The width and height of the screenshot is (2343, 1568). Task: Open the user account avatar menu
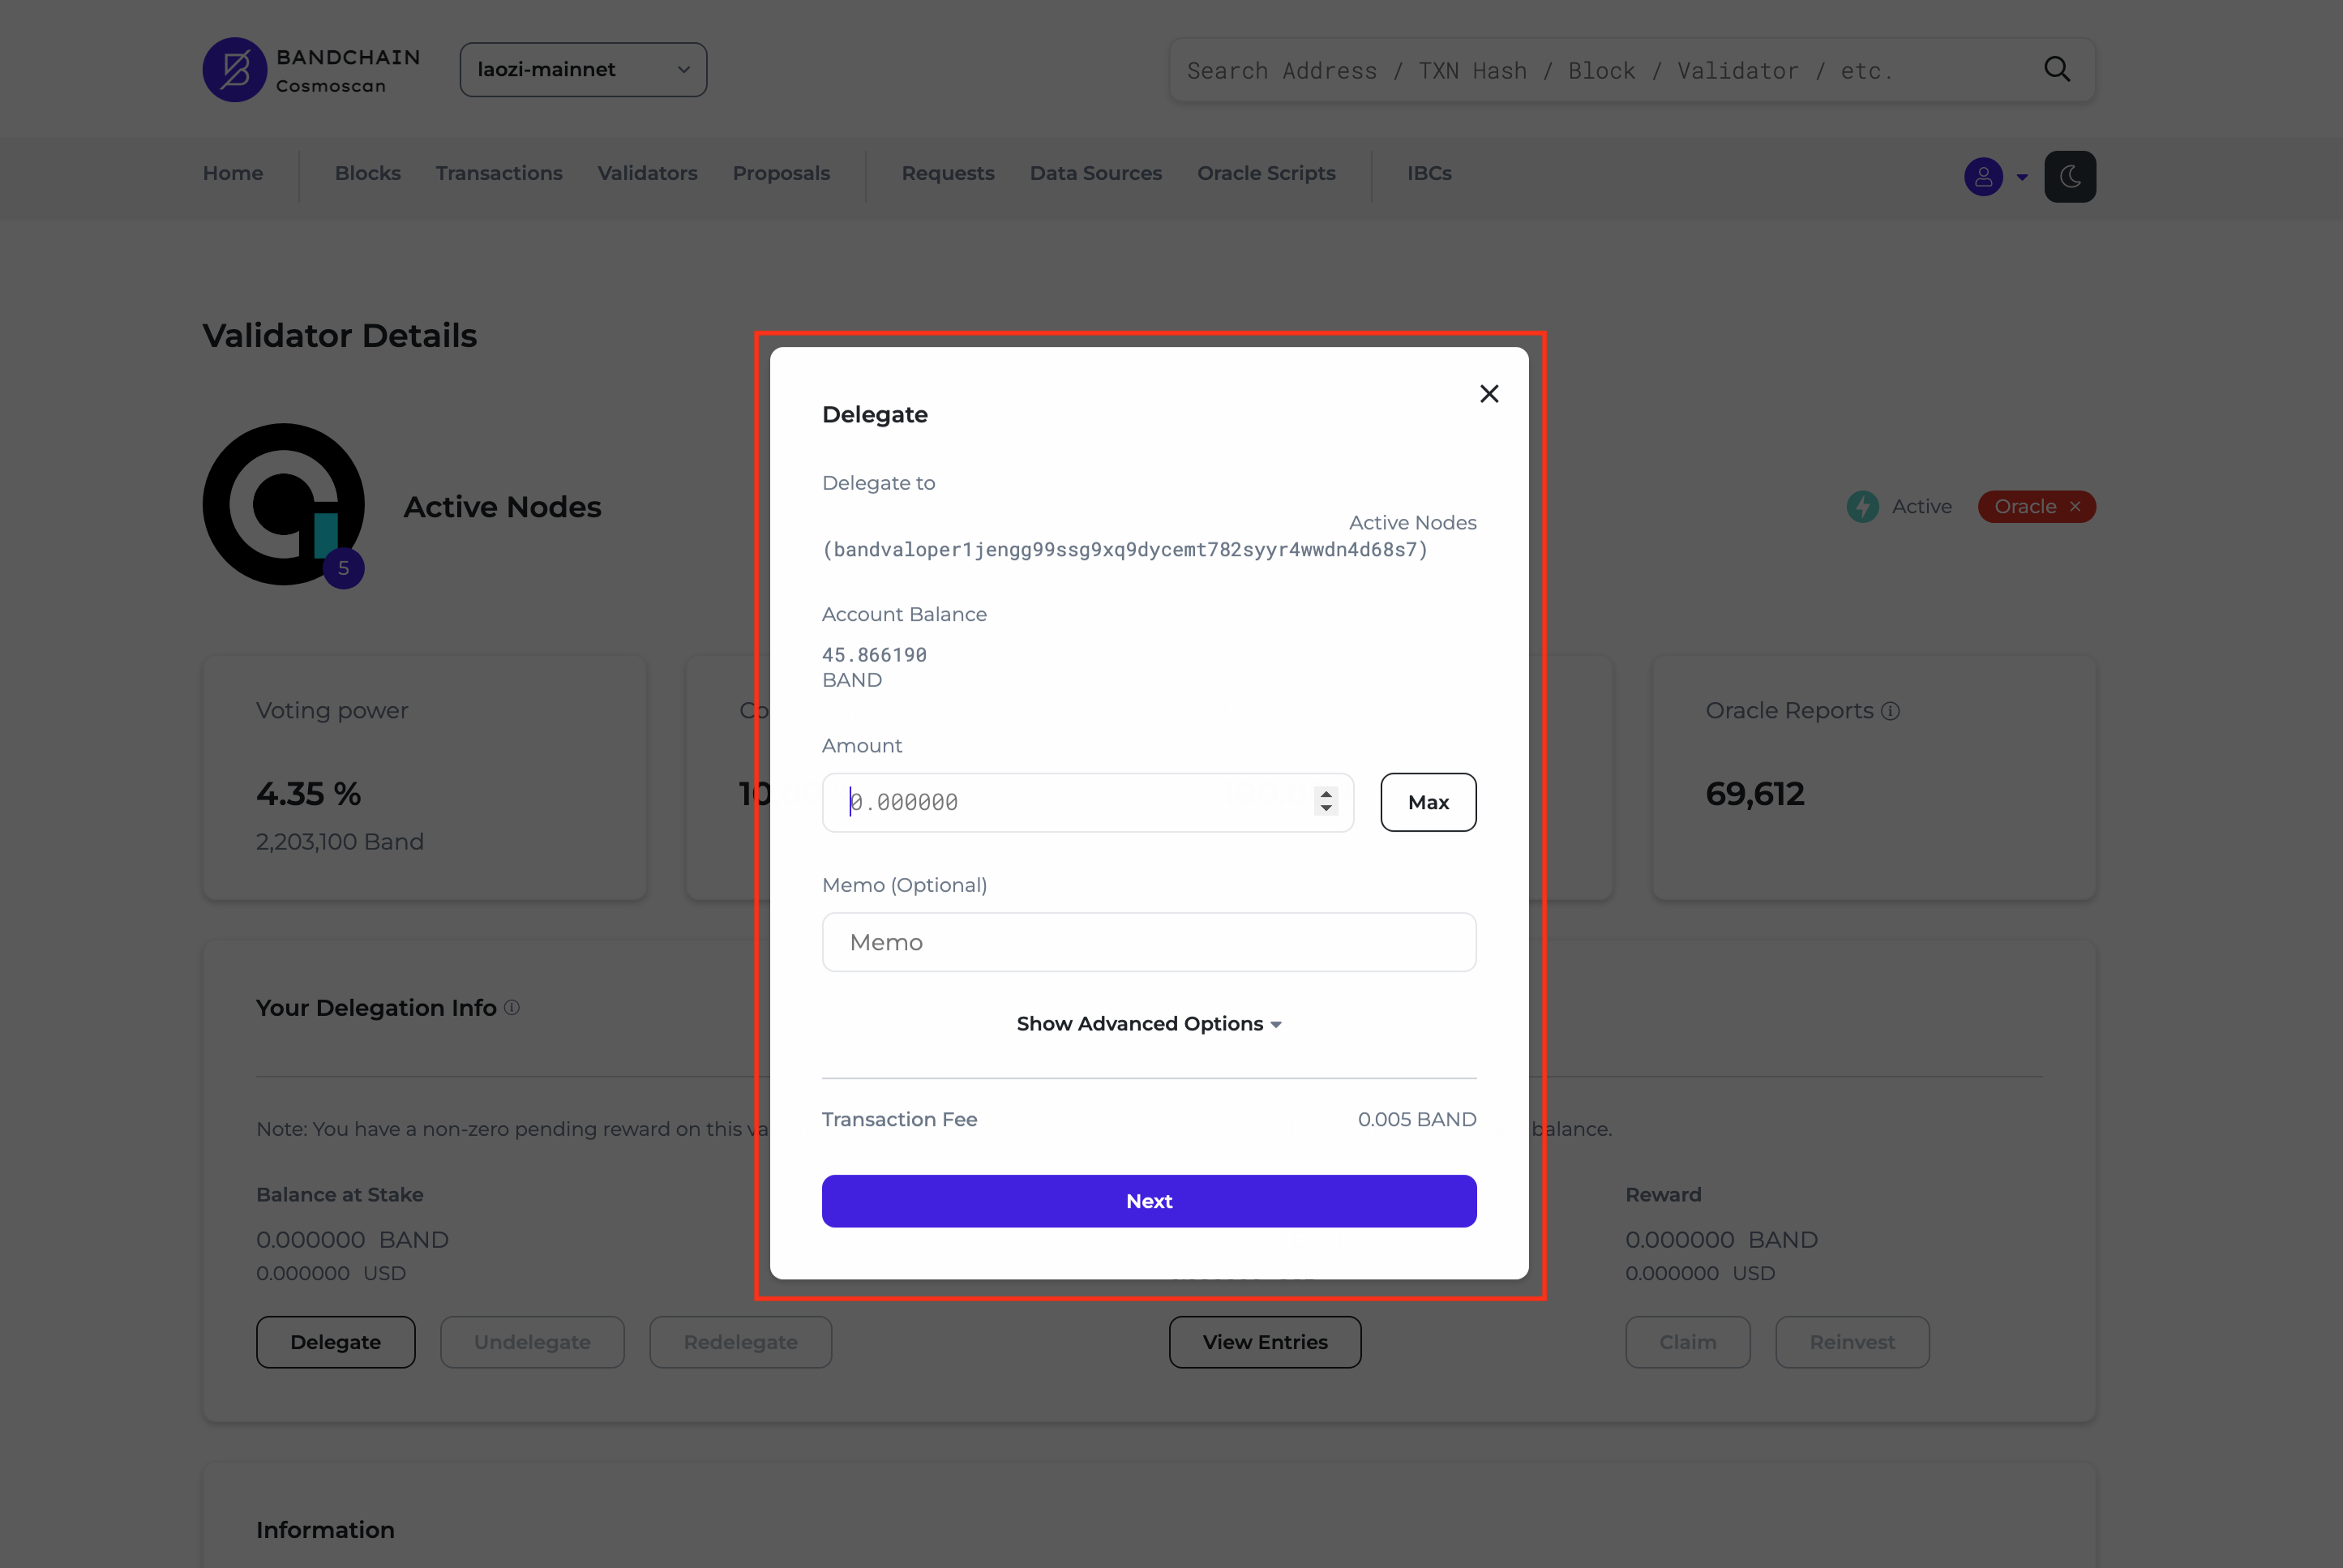click(x=1983, y=177)
